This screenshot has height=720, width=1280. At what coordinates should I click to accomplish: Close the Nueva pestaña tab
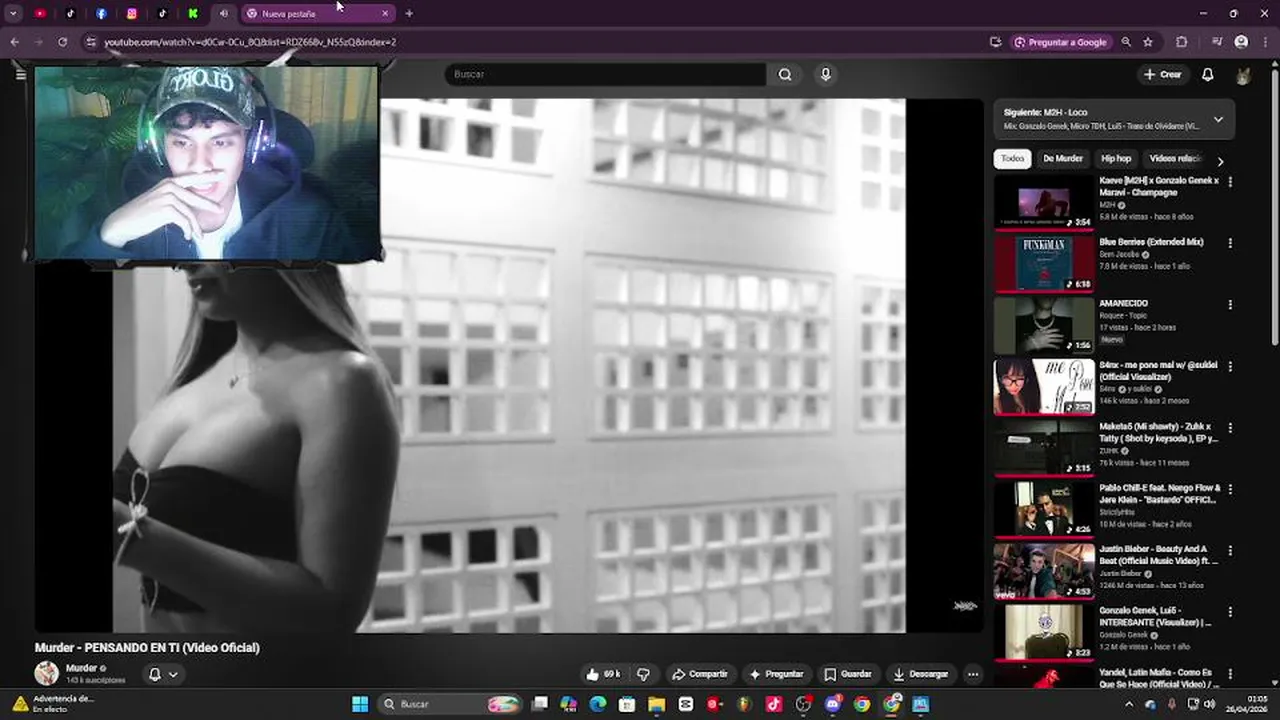pyautogui.click(x=385, y=13)
